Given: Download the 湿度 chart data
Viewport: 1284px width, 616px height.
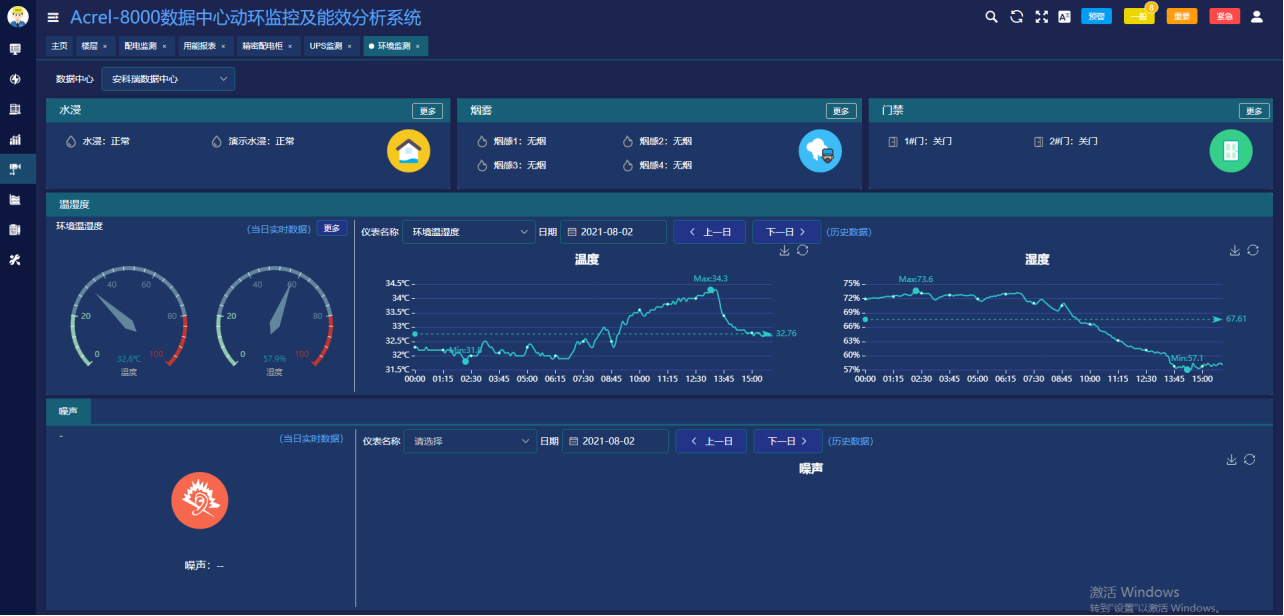Looking at the screenshot, I should [x=1235, y=250].
